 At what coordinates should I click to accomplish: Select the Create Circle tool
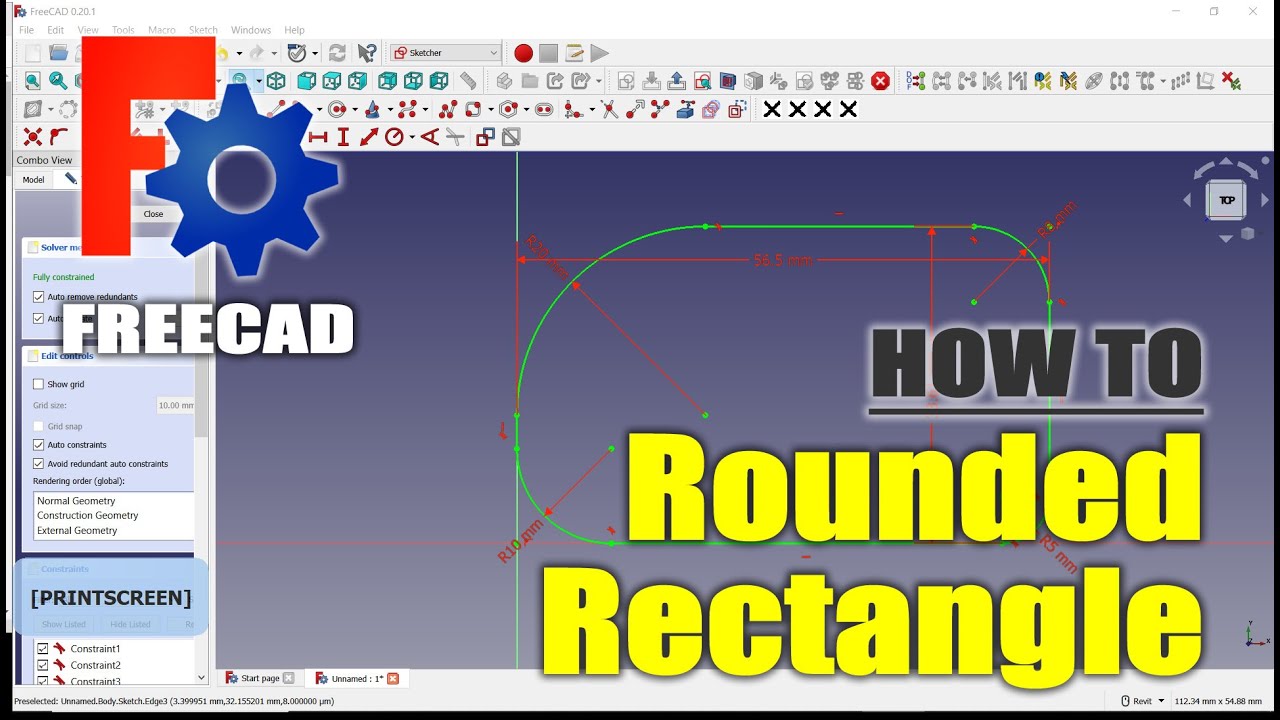337,109
